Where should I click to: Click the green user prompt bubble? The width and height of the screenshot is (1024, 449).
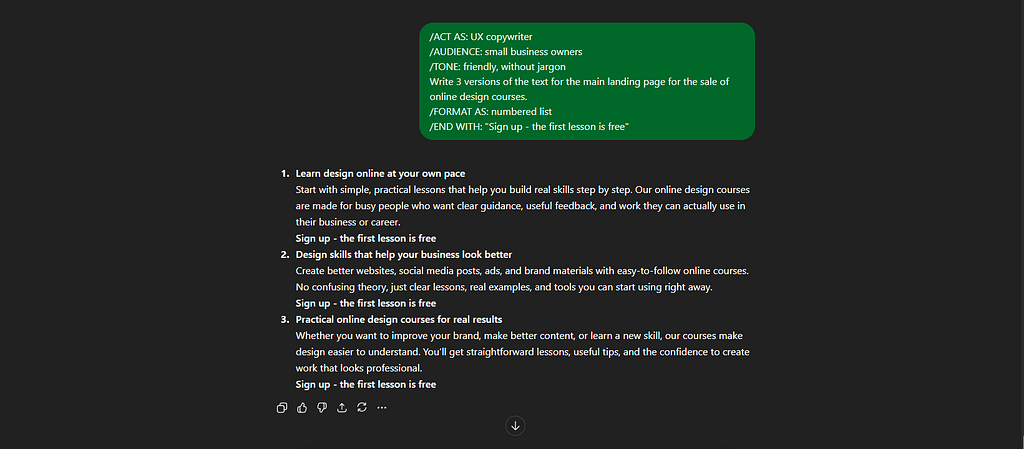click(x=587, y=82)
